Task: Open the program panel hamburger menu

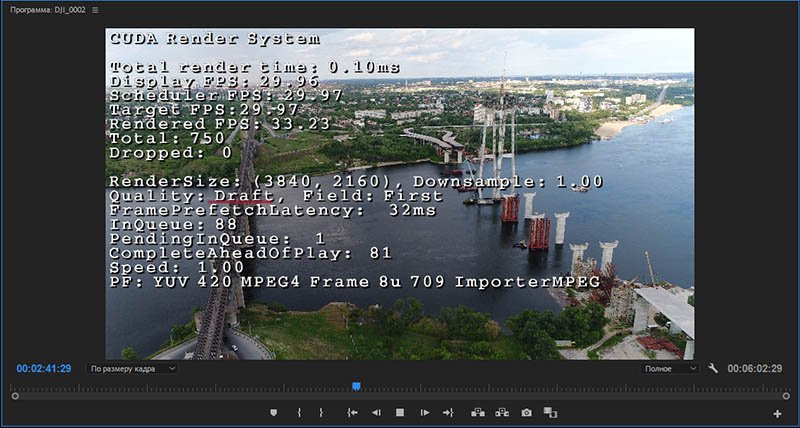Action: [x=95, y=10]
